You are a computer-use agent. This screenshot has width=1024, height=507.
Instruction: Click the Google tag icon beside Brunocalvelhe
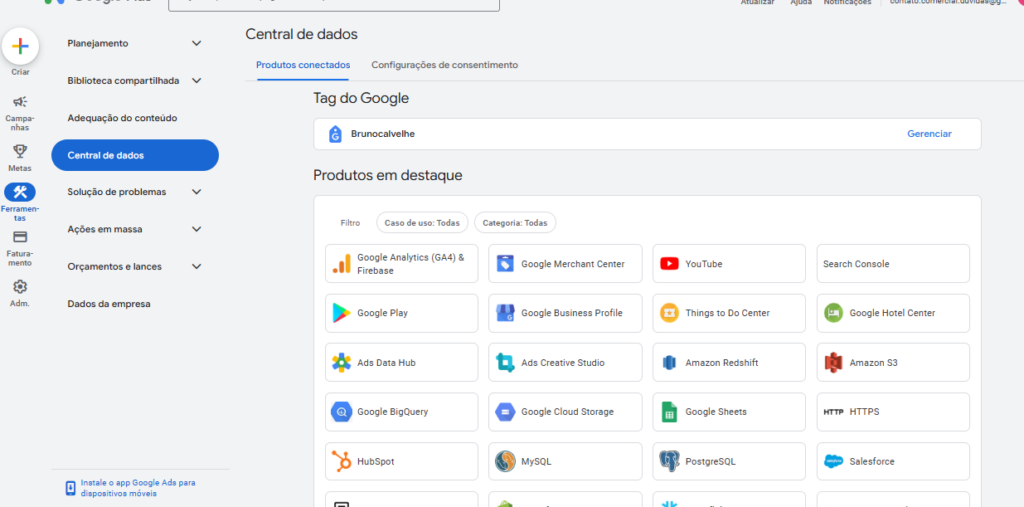pyautogui.click(x=336, y=134)
